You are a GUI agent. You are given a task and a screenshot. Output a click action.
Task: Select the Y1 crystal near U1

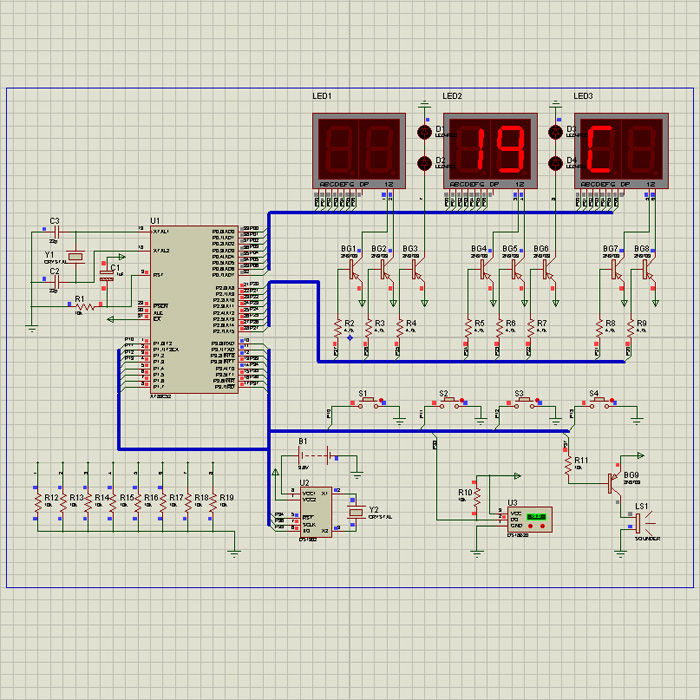[x=76, y=256]
